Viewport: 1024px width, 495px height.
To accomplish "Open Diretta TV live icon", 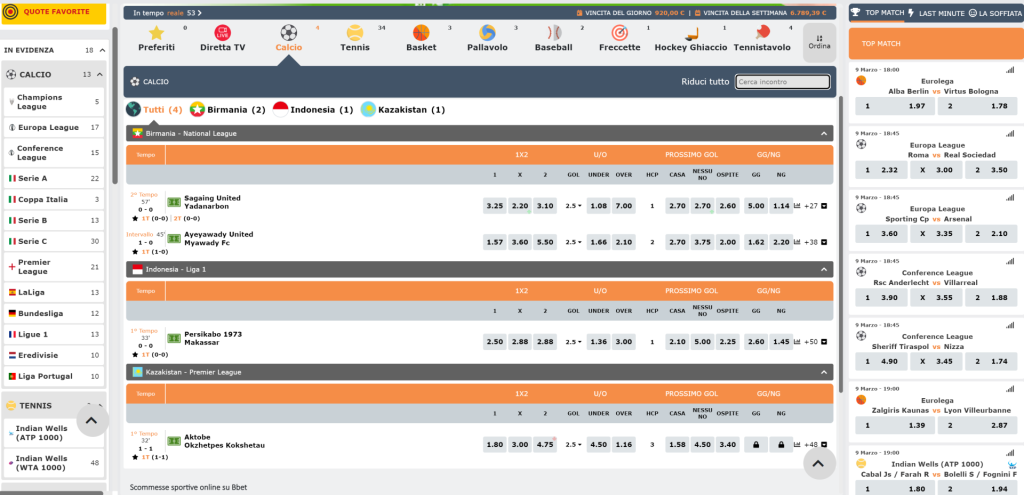I will pyautogui.click(x=223, y=33).
